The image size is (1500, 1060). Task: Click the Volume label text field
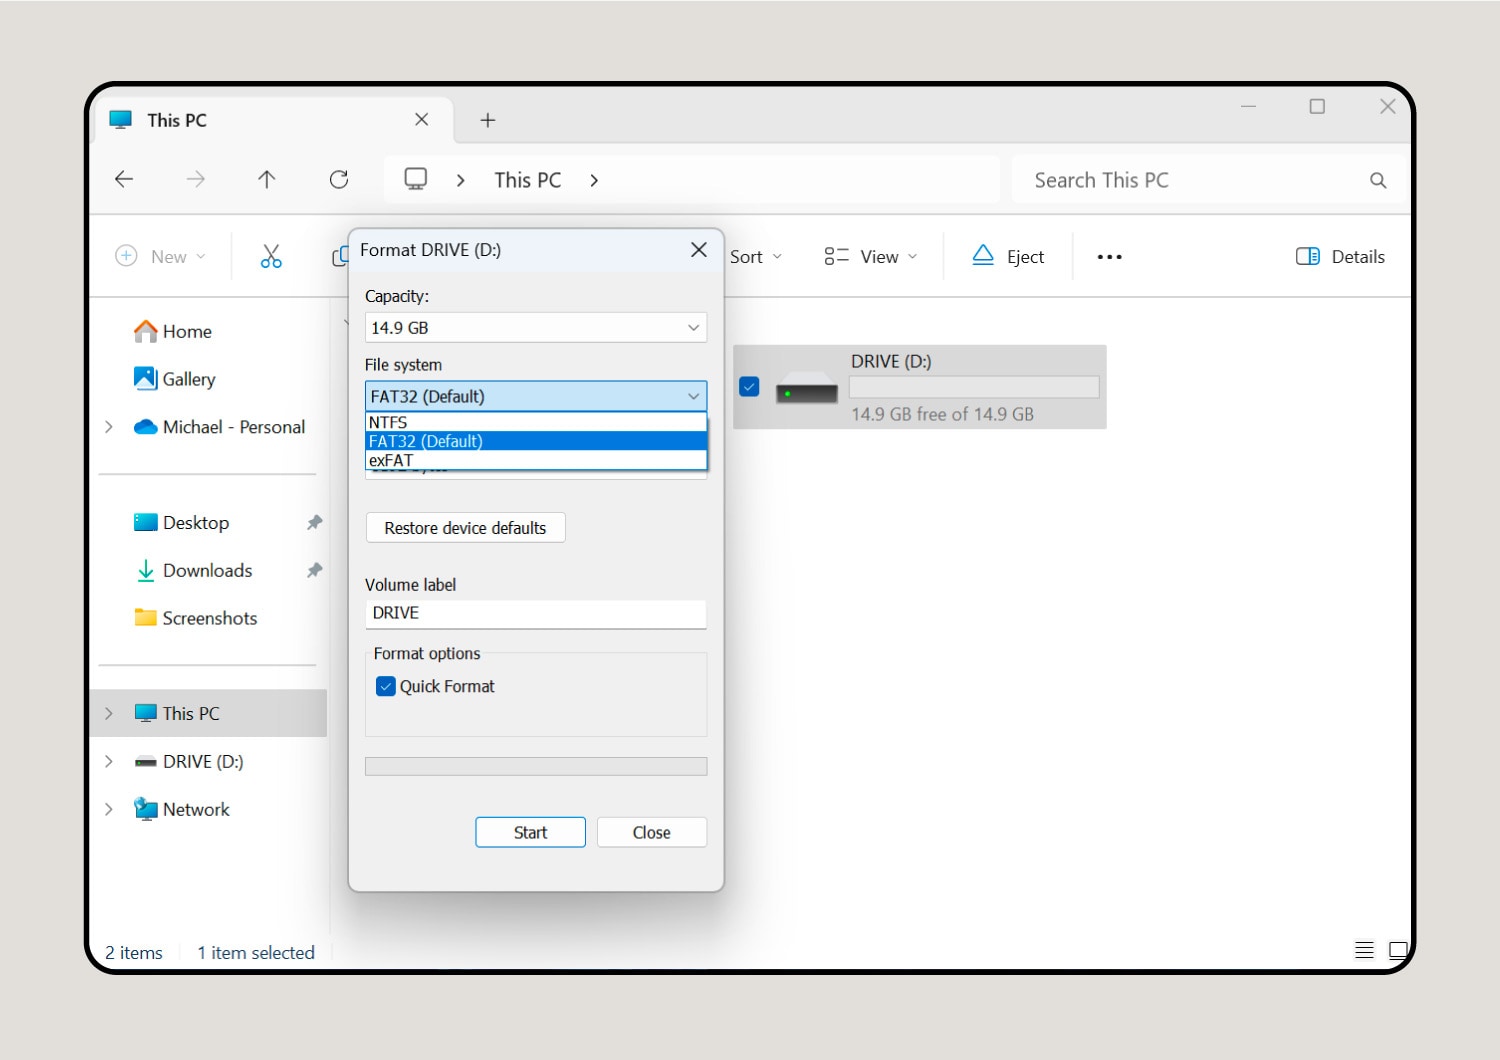(x=536, y=613)
